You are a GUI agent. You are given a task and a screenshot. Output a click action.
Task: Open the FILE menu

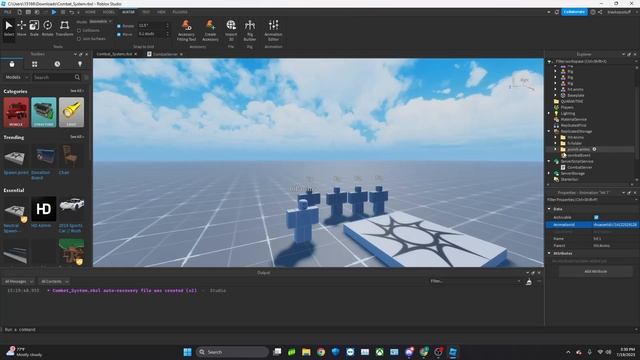[8, 12]
